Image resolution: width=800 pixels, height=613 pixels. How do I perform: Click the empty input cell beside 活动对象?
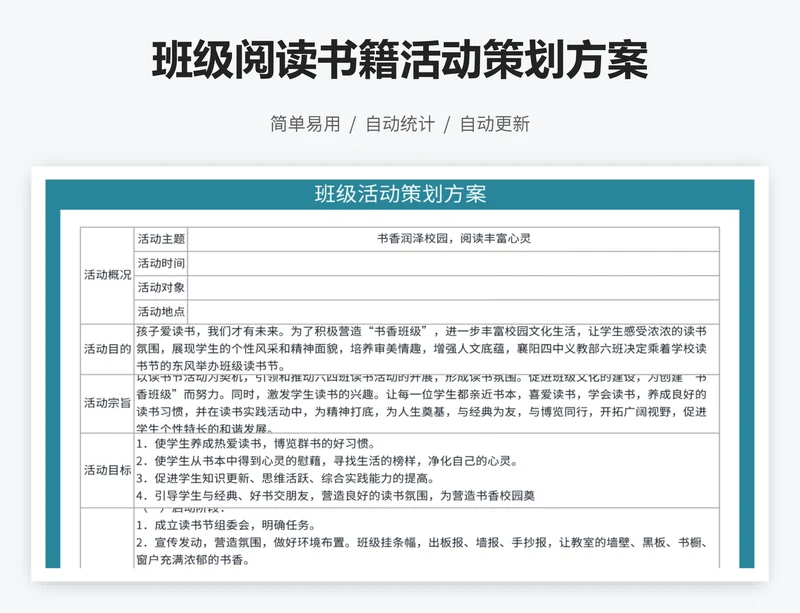454,288
